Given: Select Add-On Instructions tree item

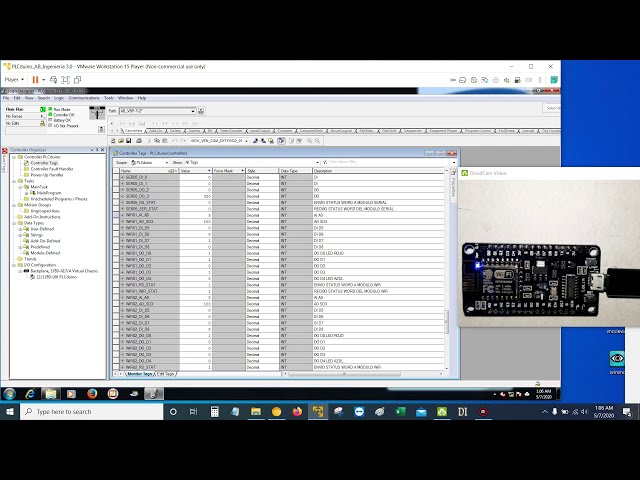Looking at the screenshot, I should [x=42, y=217].
